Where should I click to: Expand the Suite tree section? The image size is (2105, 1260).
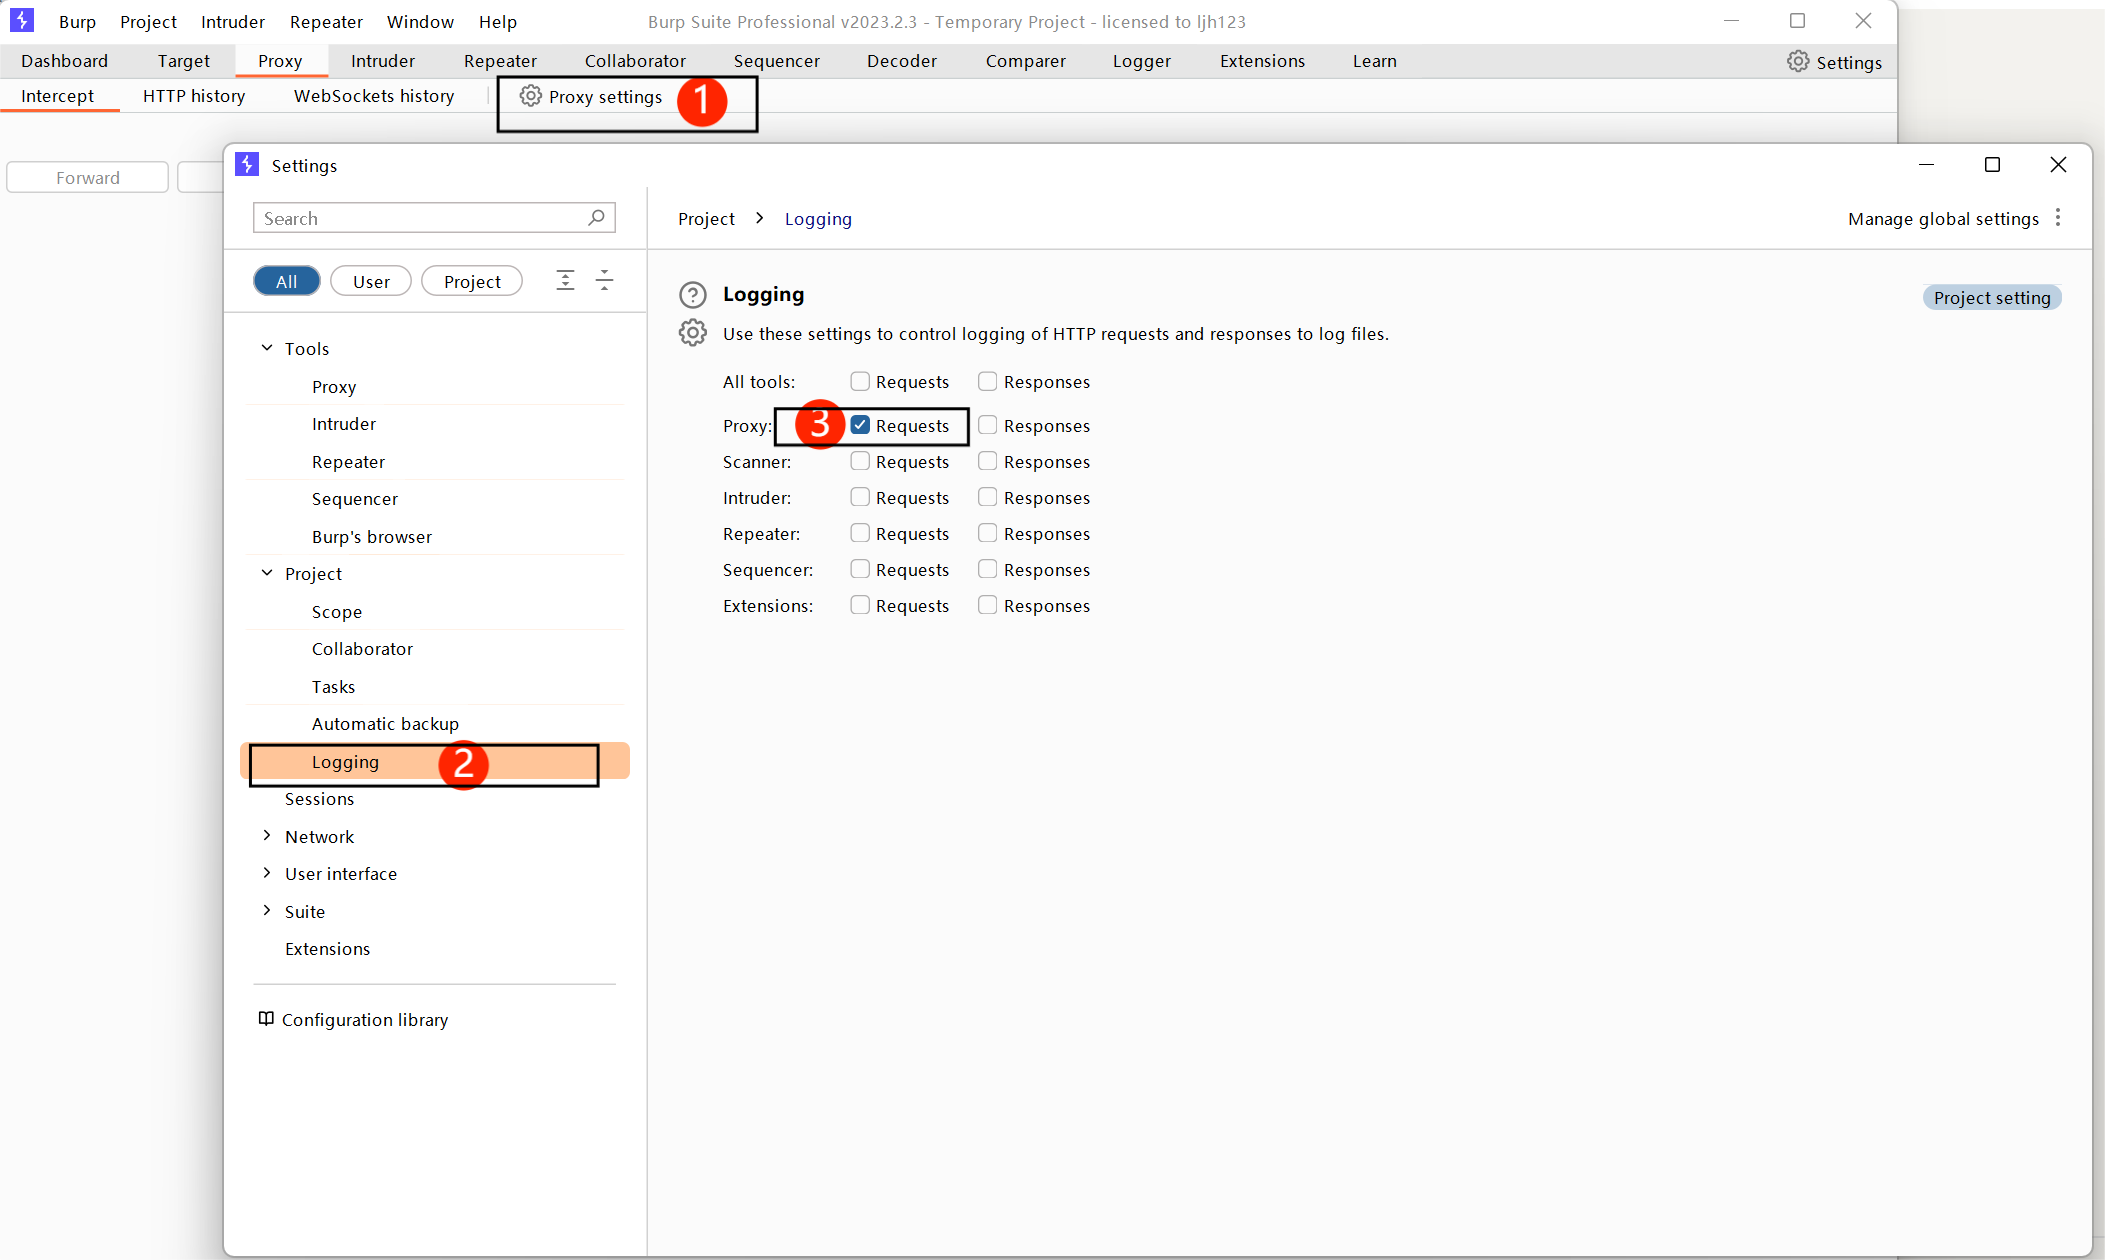click(x=267, y=910)
